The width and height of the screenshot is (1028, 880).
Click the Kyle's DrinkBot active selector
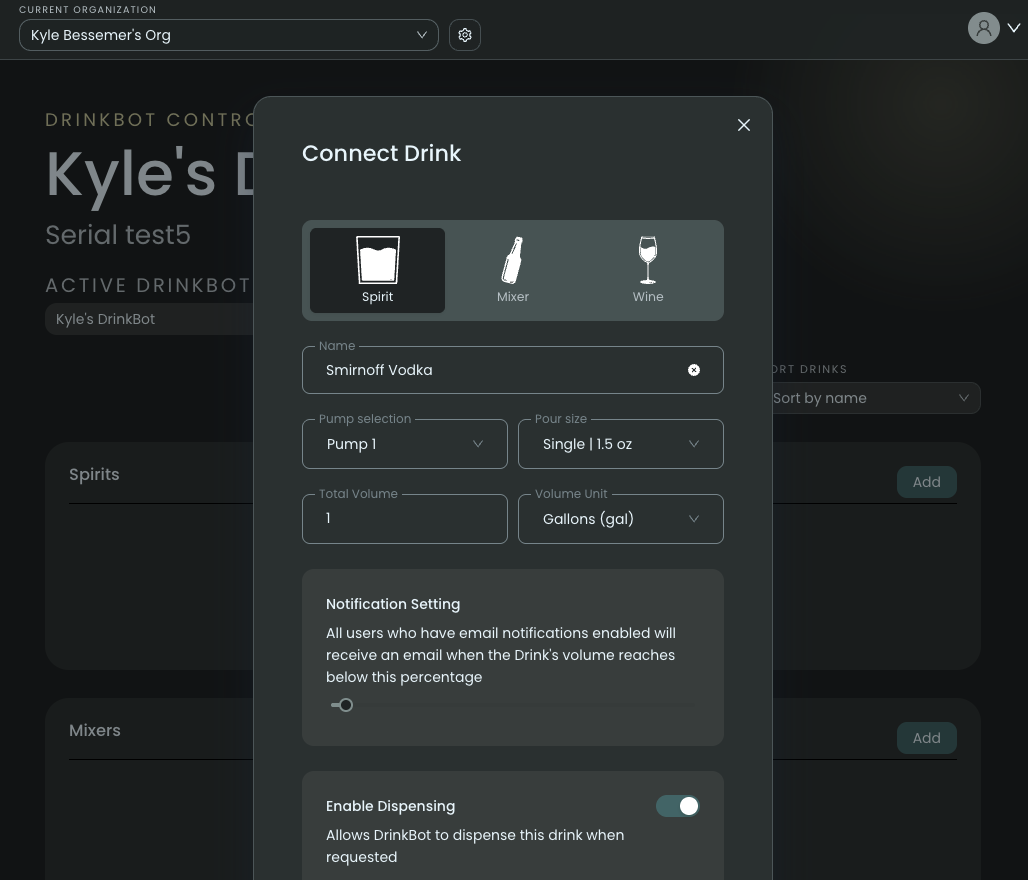click(150, 319)
